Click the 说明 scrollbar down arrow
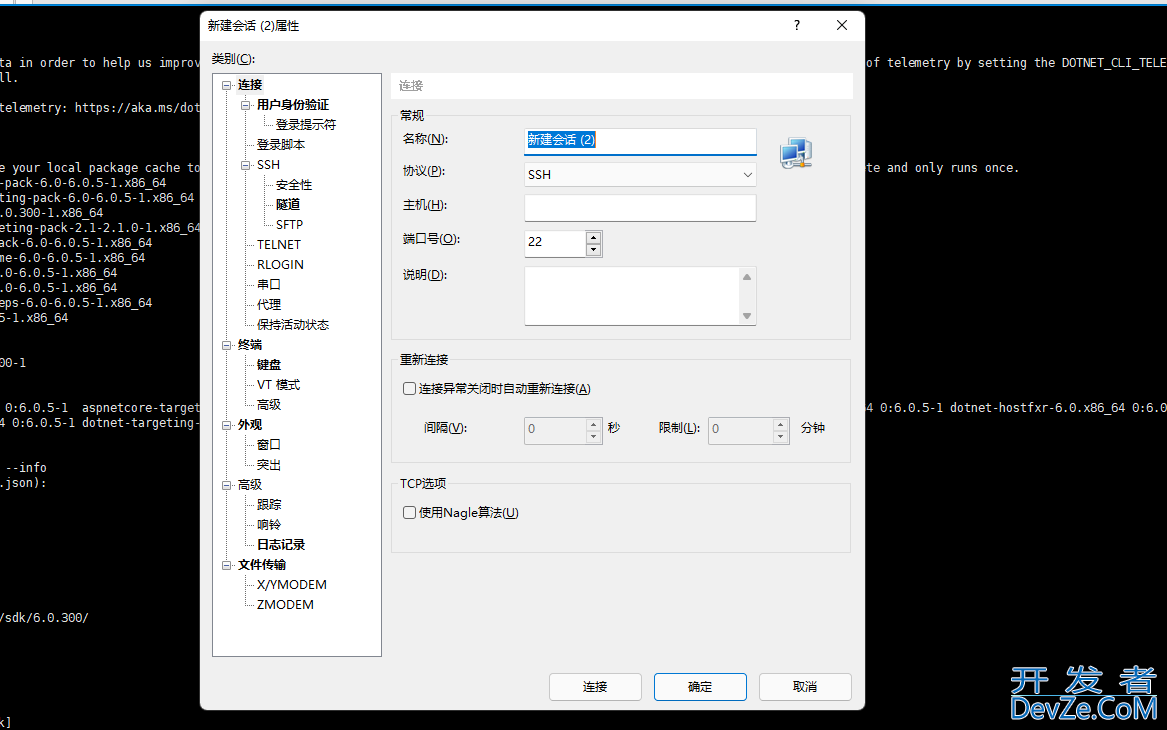This screenshot has height=730, width=1167. (x=746, y=316)
